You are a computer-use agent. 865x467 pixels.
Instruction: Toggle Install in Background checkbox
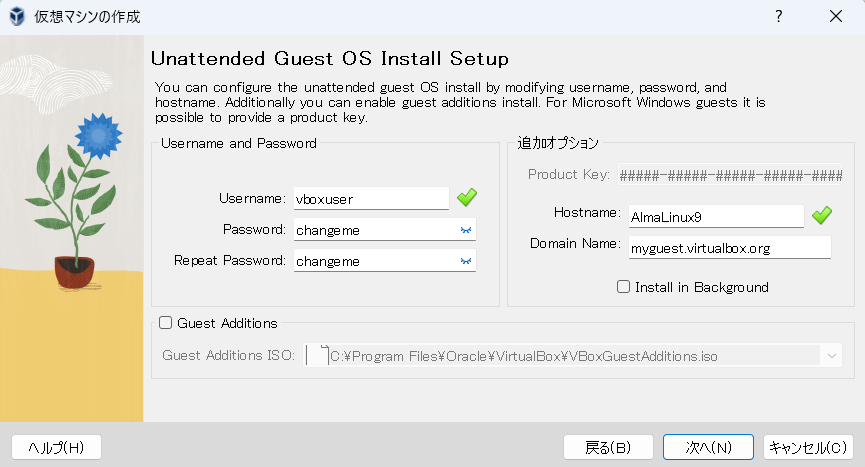click(624, 287)
